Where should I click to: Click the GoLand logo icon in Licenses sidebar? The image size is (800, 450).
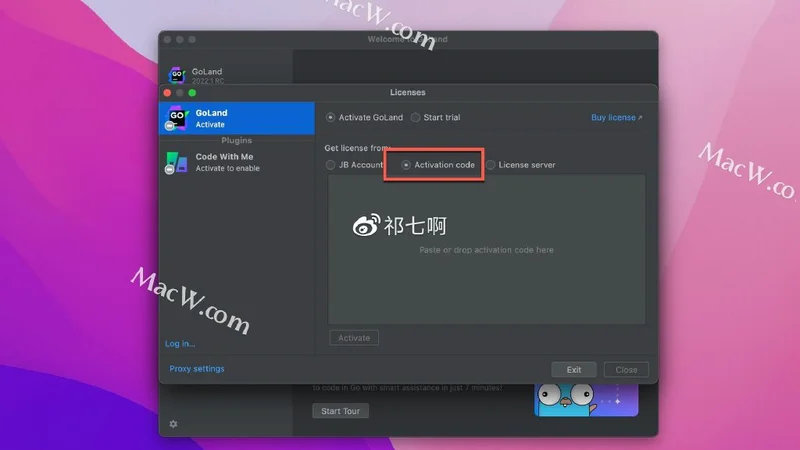click(x=177, y=118)
